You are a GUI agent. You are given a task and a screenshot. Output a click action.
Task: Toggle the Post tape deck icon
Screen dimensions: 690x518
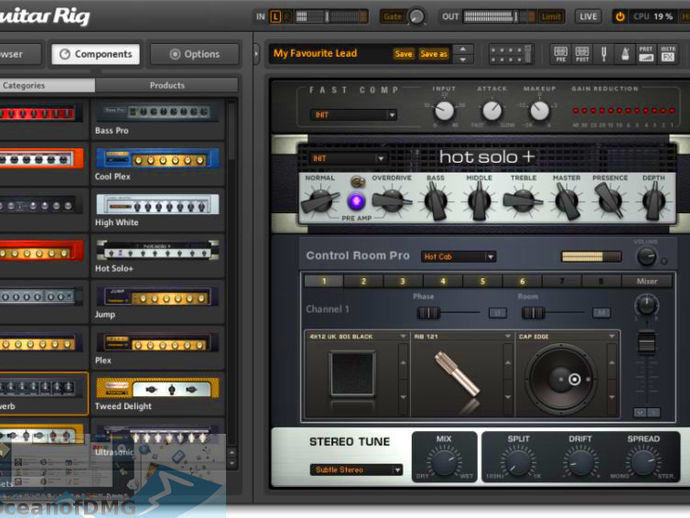click(582, 54)
